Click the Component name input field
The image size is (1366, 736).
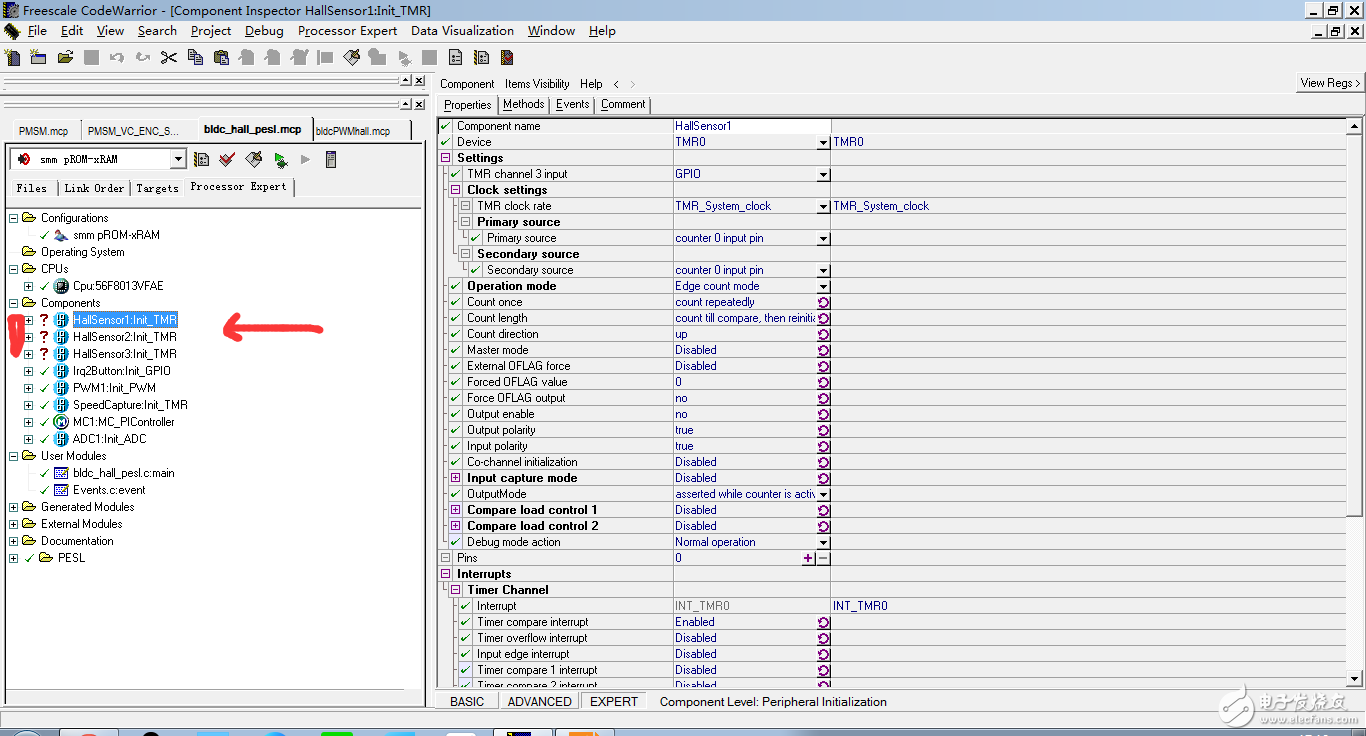(x=751, y=126)
